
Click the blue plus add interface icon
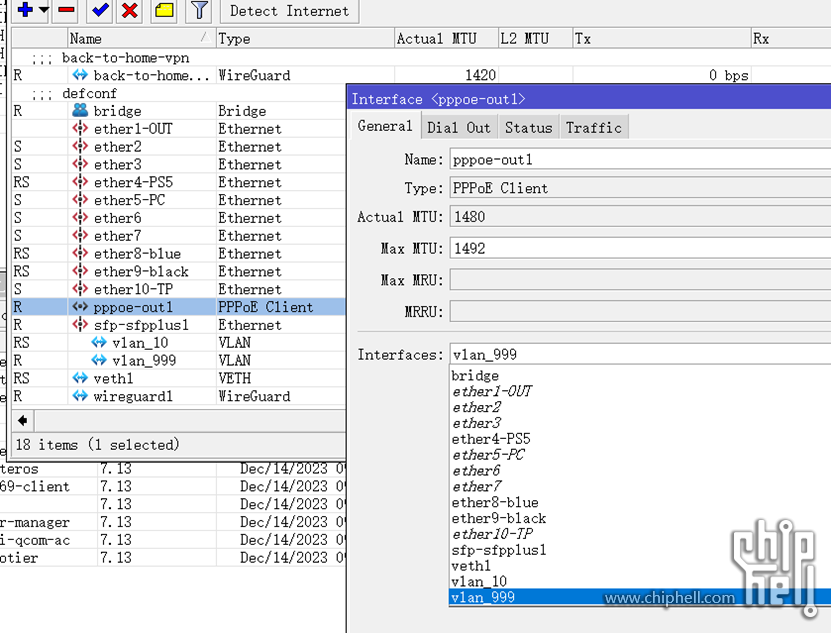[25, 10]
